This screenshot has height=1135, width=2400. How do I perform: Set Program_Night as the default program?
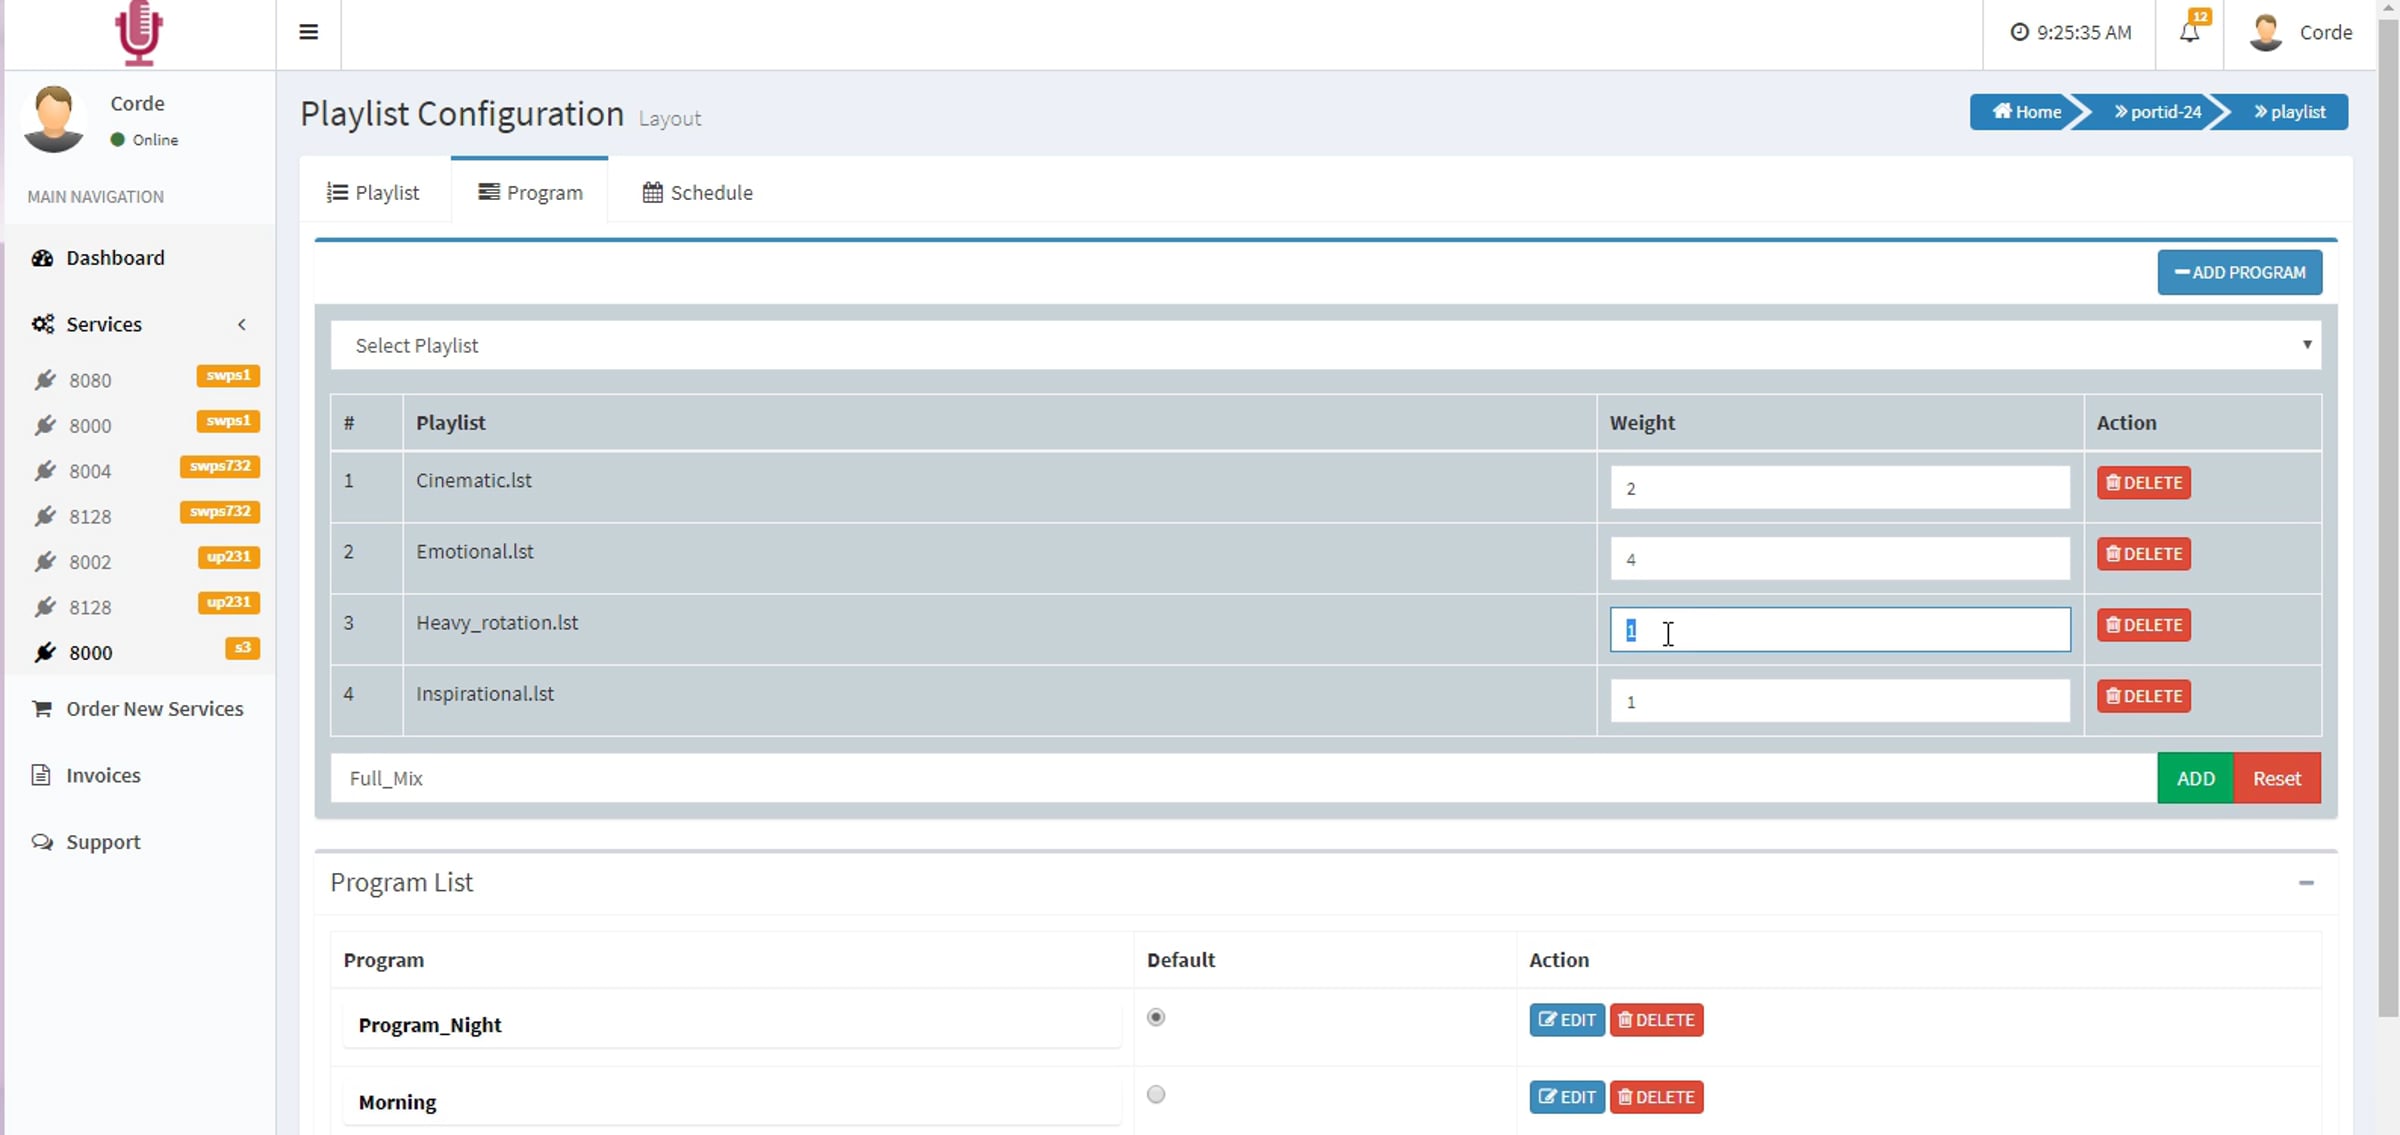tap(1156, 1017)
